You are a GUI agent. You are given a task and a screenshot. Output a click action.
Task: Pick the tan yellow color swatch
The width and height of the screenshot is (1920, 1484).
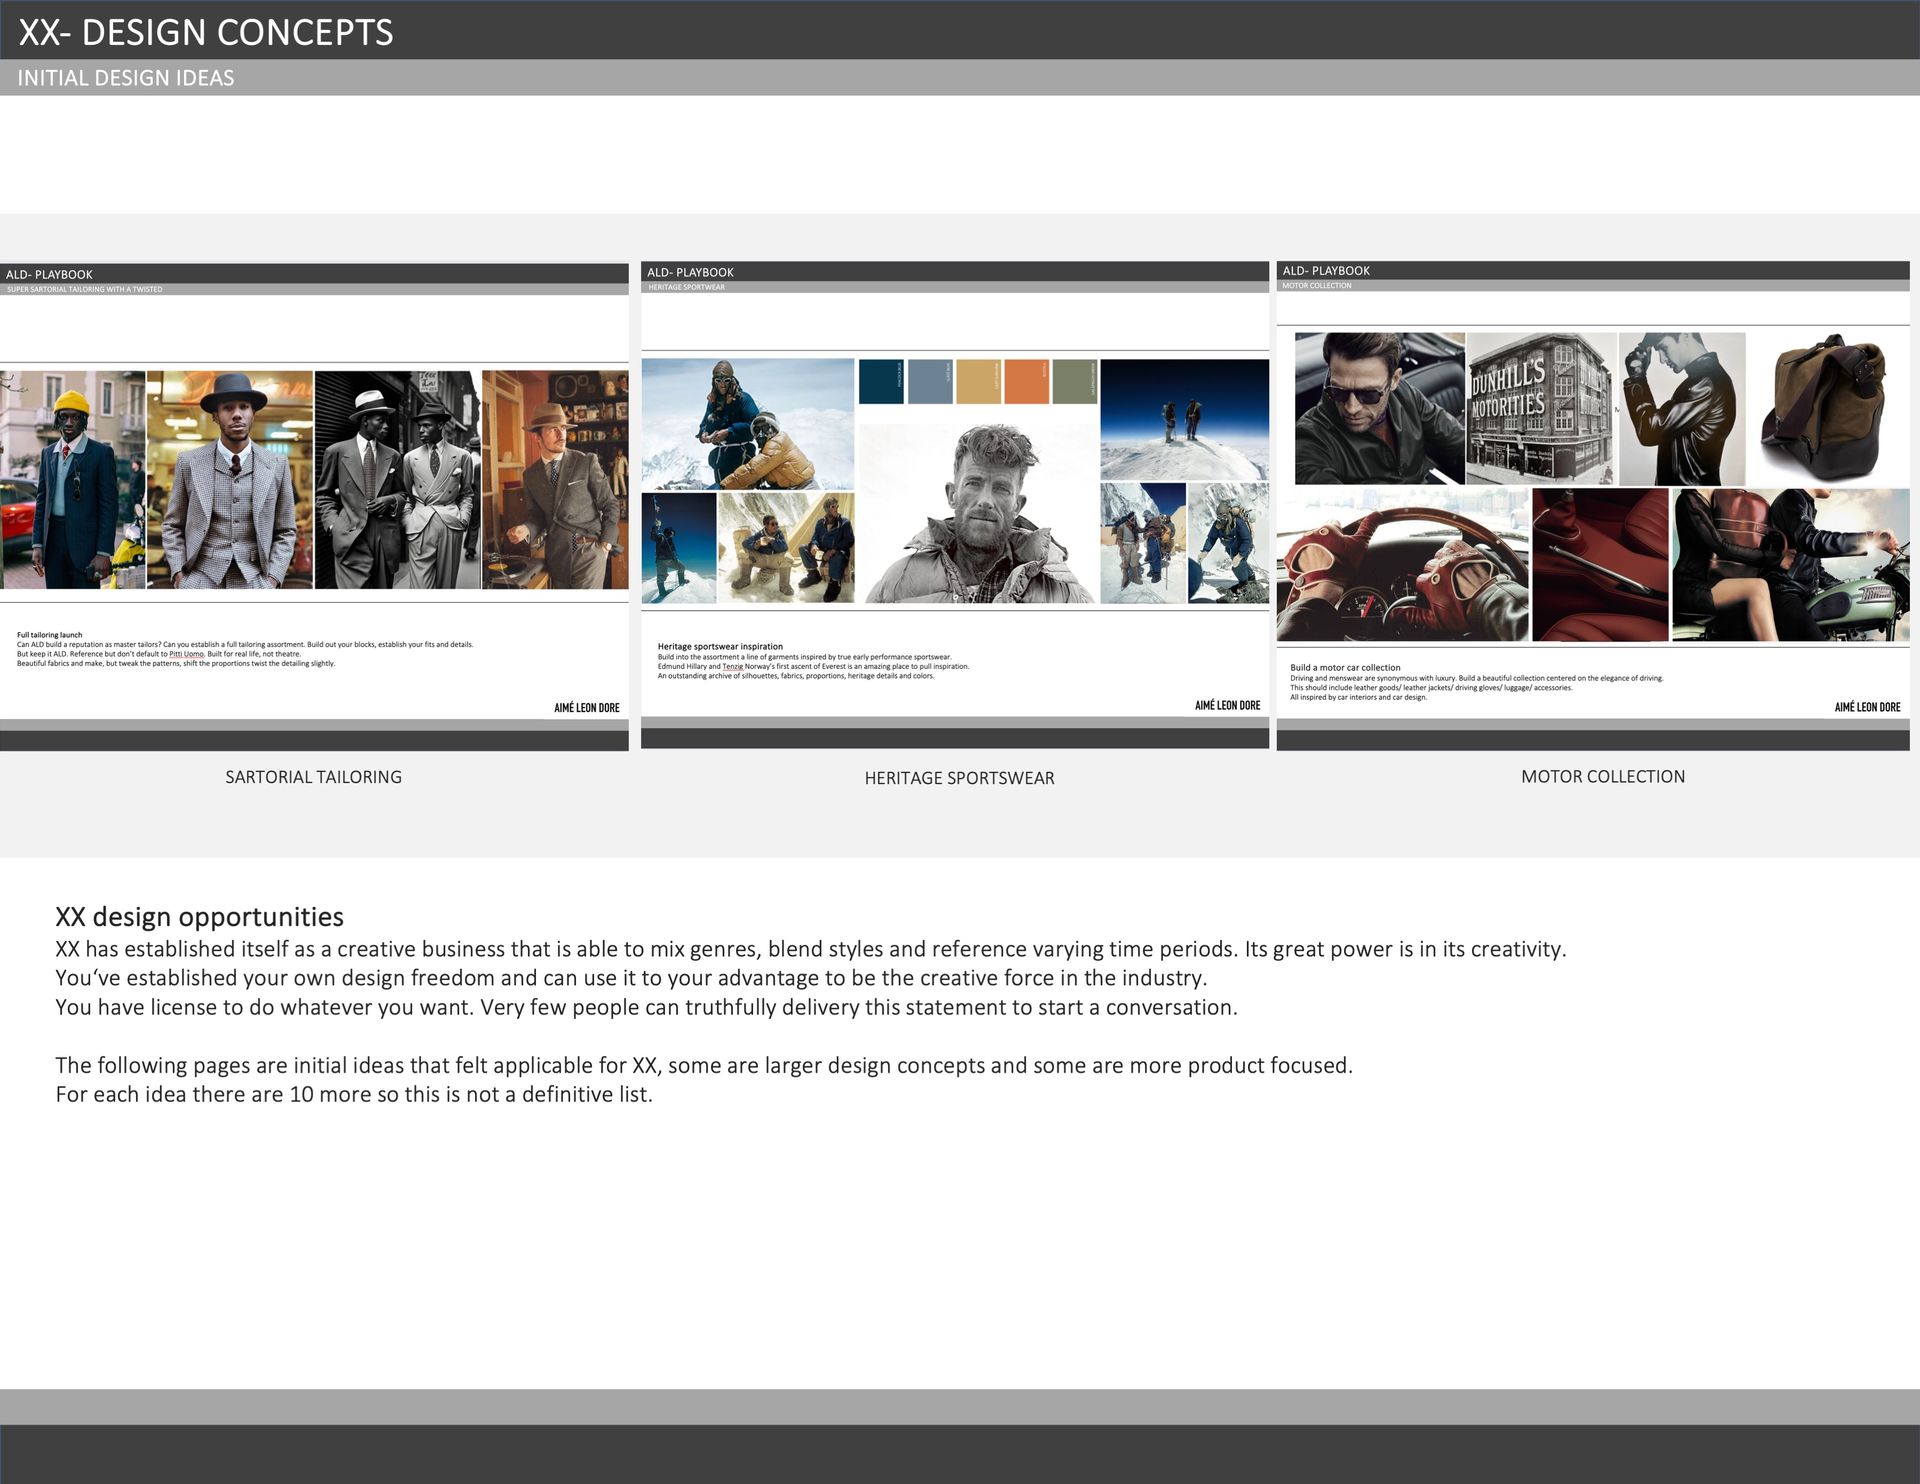click(x=978, y=381)
